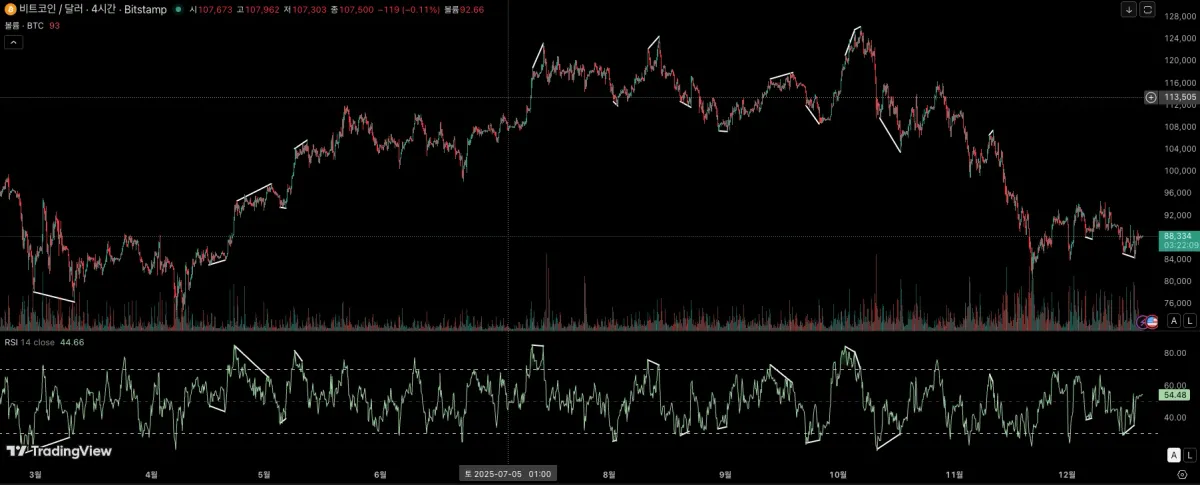Open the 비트코인 / 달러 symbol title
This screenshot has height=485, width=1200.
[x=53, y=9]
